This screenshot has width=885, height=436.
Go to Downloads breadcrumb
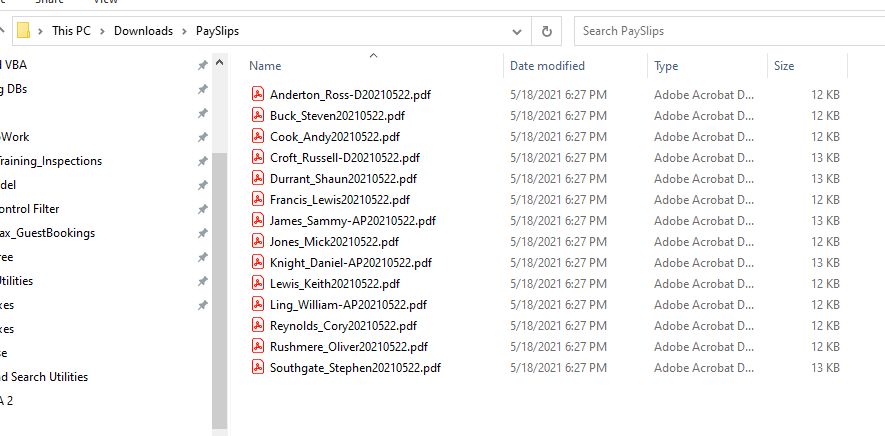(x=143, y=31)
